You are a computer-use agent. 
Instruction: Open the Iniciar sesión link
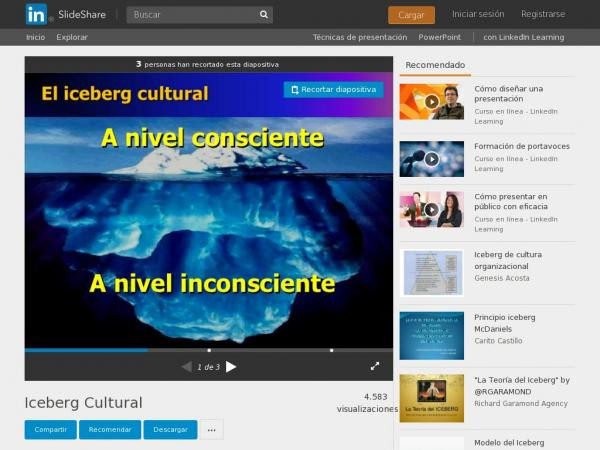click(478, 15)
